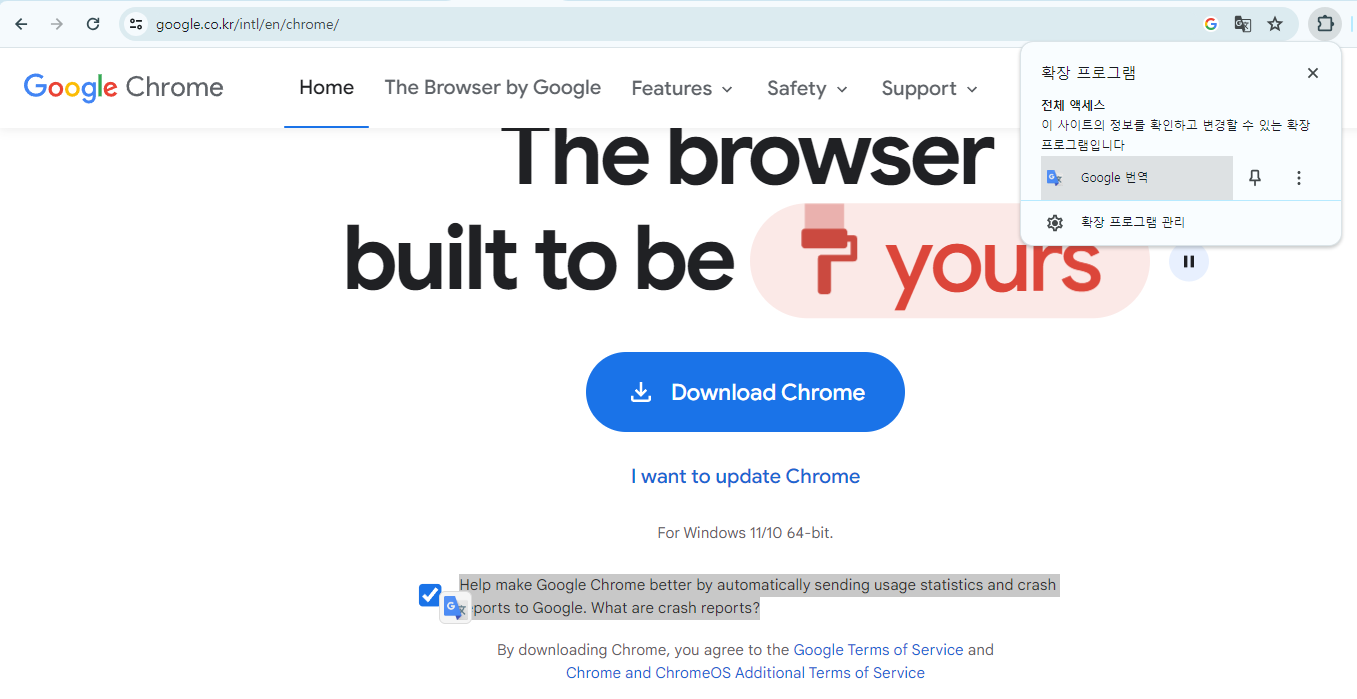The height and width of the screenshot is (699, 1357).
Task: Expand the Safety dropdown menu
Action: click(x=807, y=88)
